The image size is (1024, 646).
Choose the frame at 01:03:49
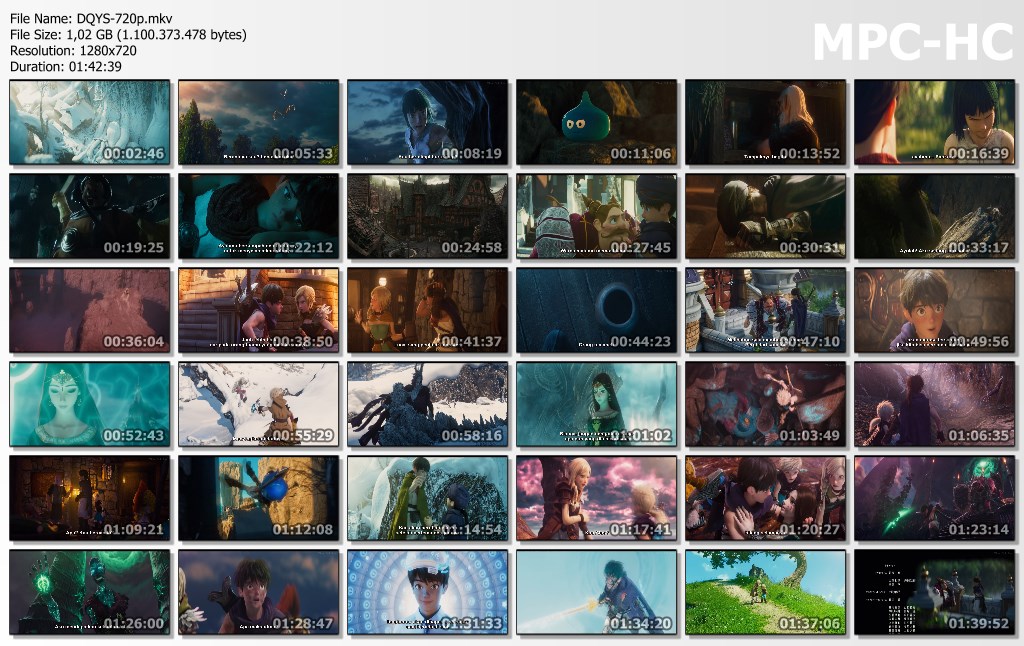coord(765,404)
